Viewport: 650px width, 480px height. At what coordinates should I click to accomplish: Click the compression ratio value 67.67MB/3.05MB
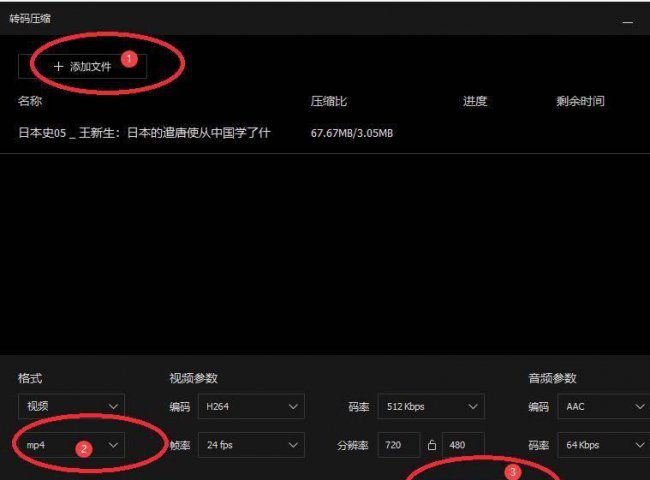[x=352, y=133]
